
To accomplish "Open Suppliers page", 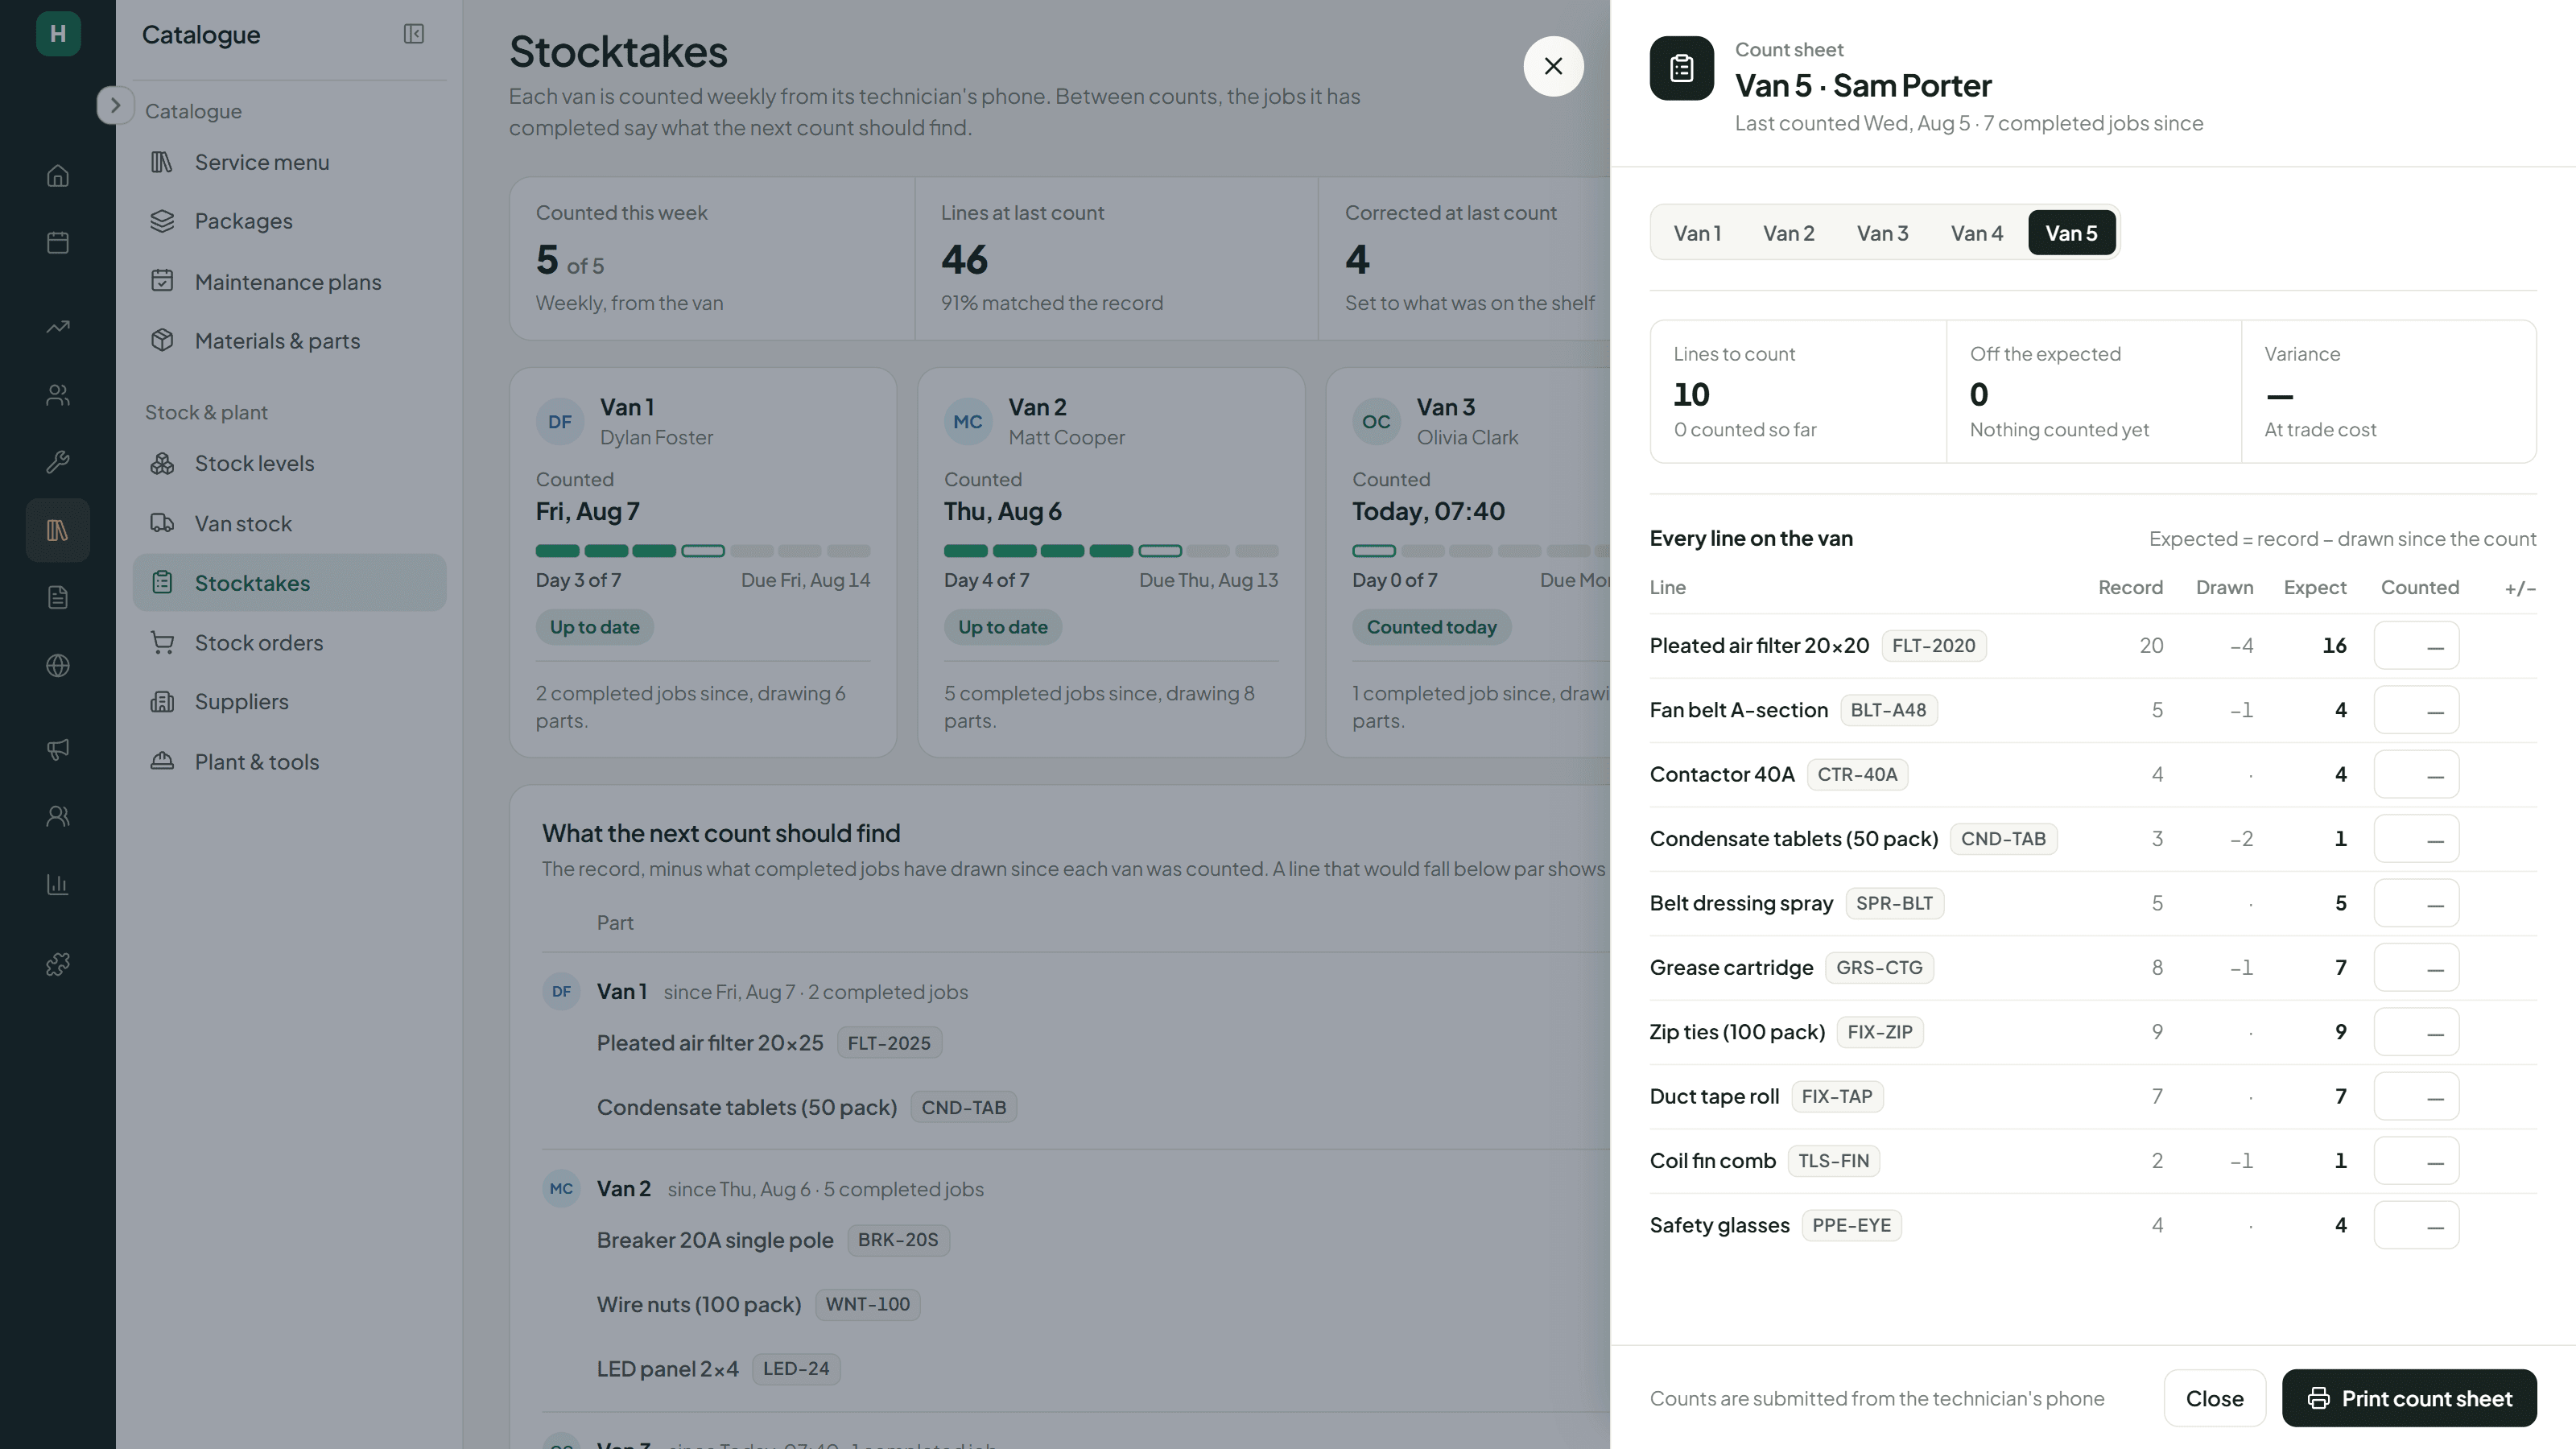I will tap(289, 702).
